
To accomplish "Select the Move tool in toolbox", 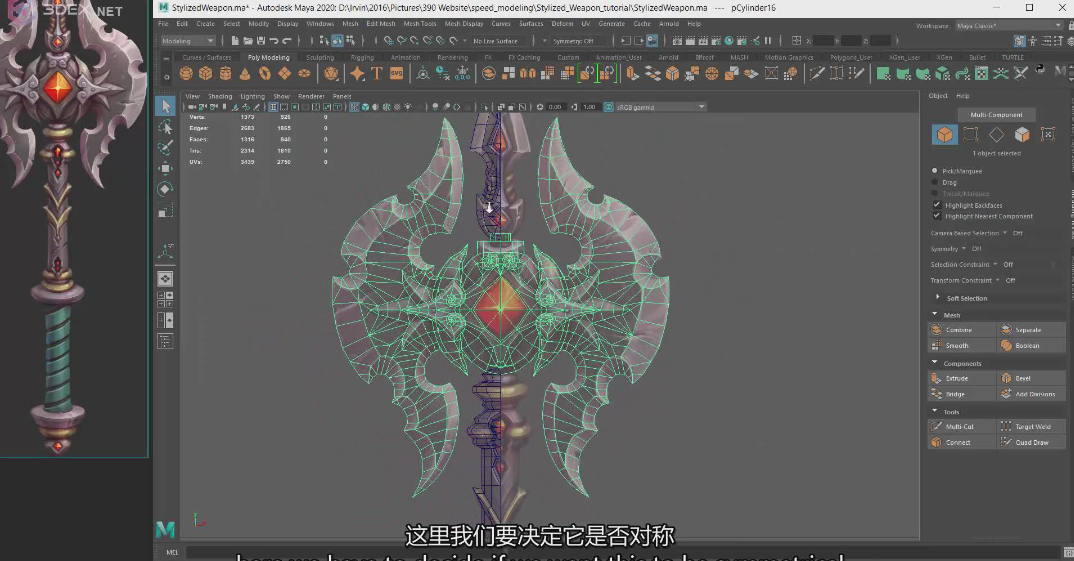I will pyautogui.click(x=165, y=169).
